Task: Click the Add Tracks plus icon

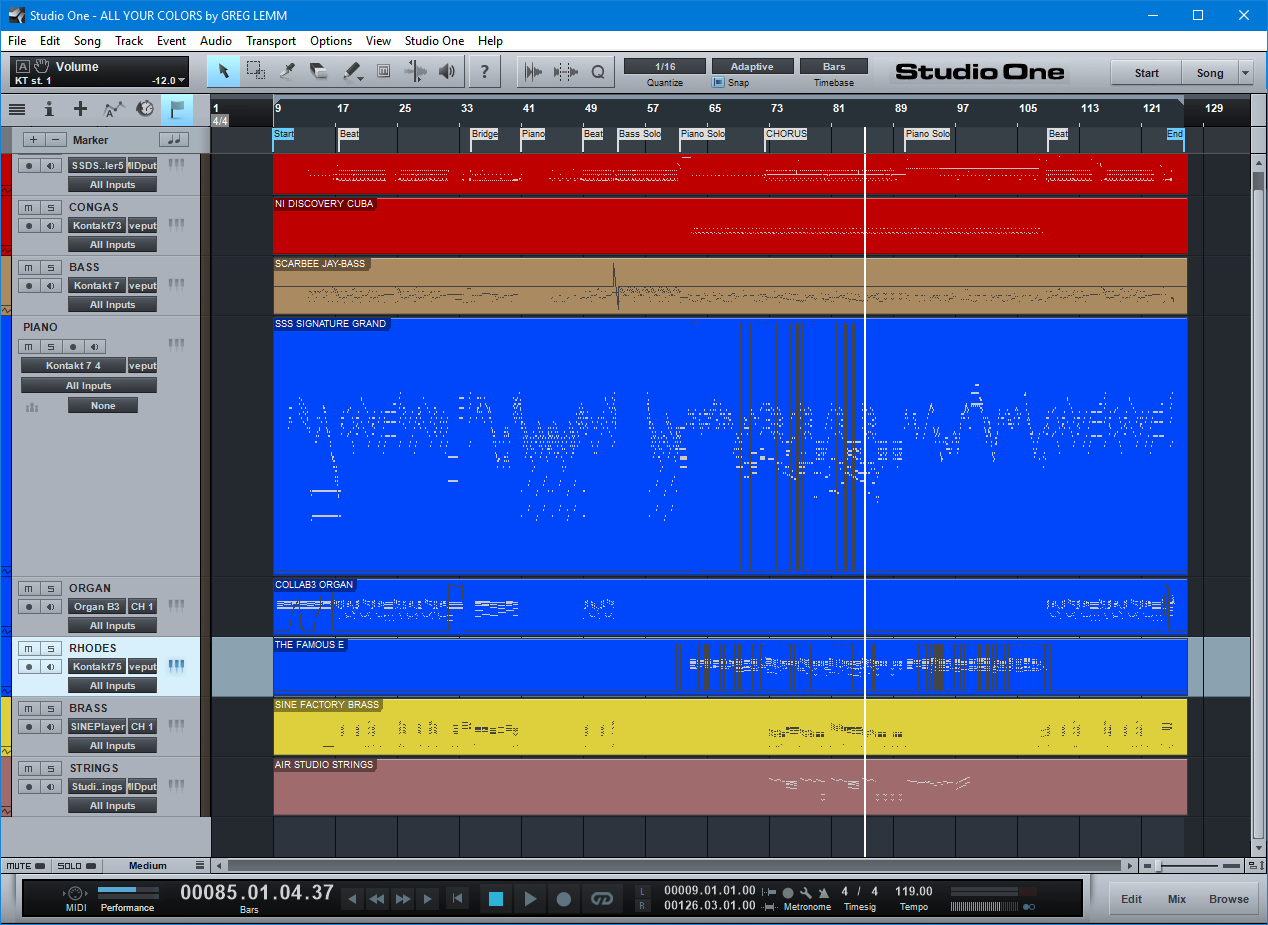Action: point(81,109)
